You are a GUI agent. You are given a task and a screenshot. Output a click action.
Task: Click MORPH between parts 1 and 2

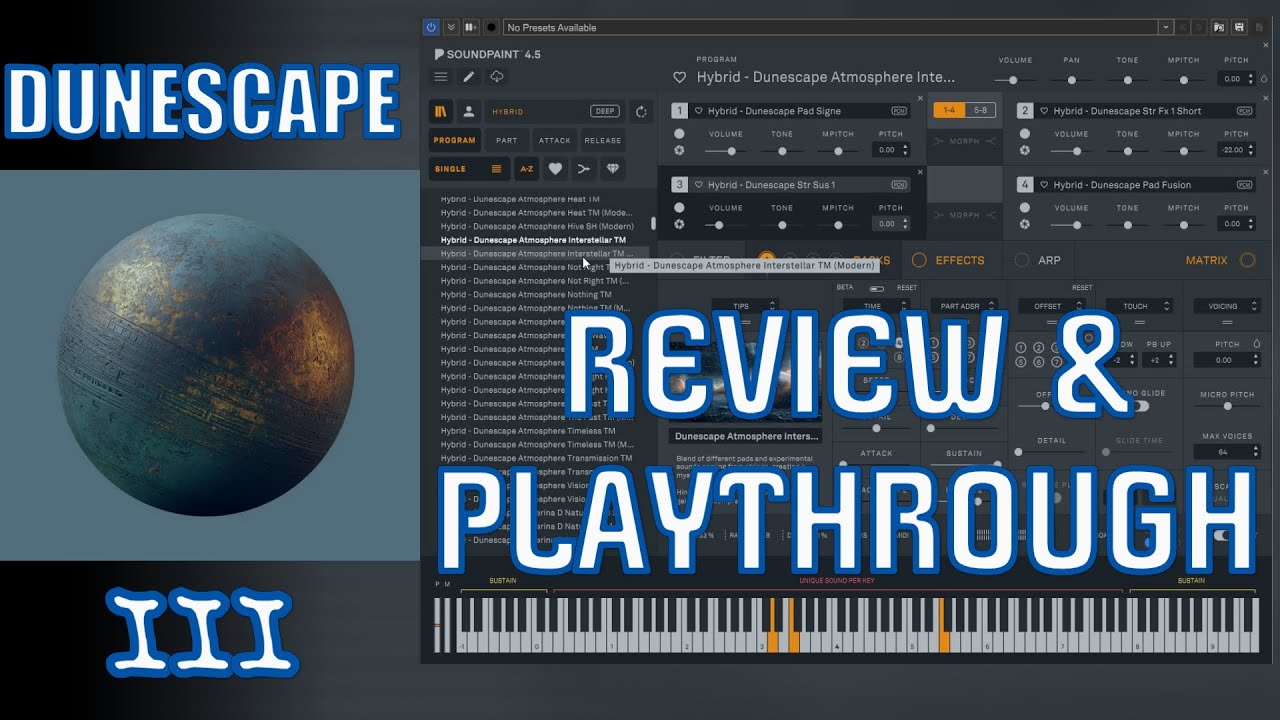click(x=964, y=141)
